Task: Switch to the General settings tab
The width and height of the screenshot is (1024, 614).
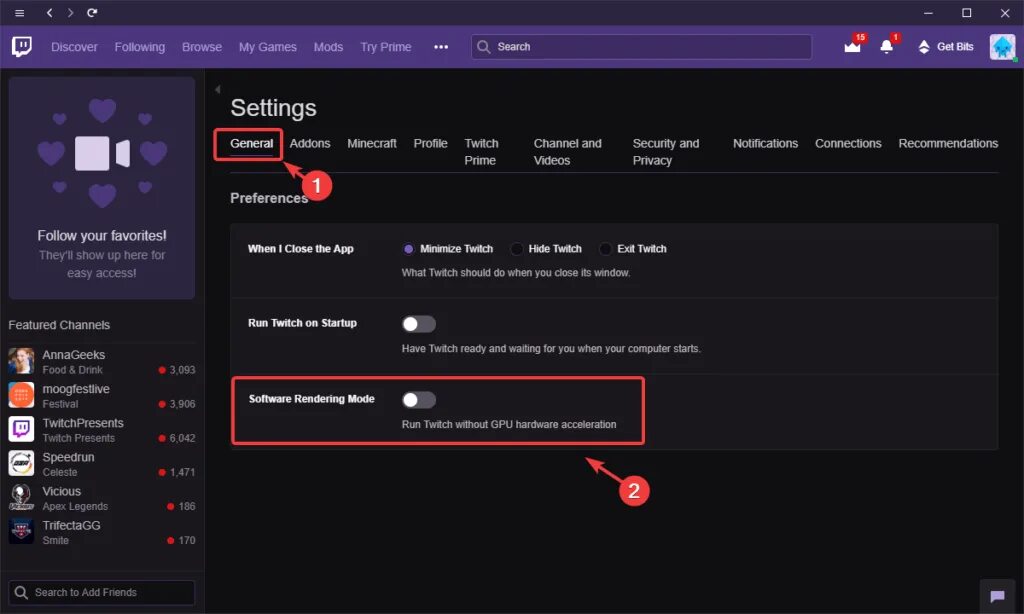Action: point(251,144)
